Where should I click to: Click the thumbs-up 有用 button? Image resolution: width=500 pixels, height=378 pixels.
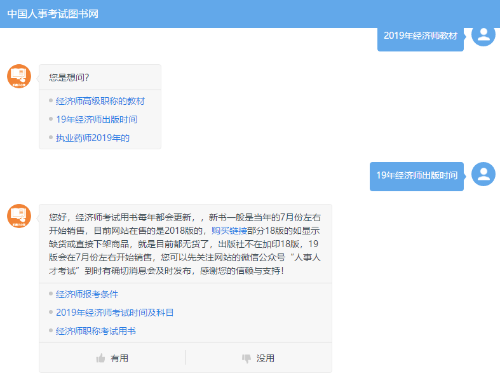click(x=112, y=358)
